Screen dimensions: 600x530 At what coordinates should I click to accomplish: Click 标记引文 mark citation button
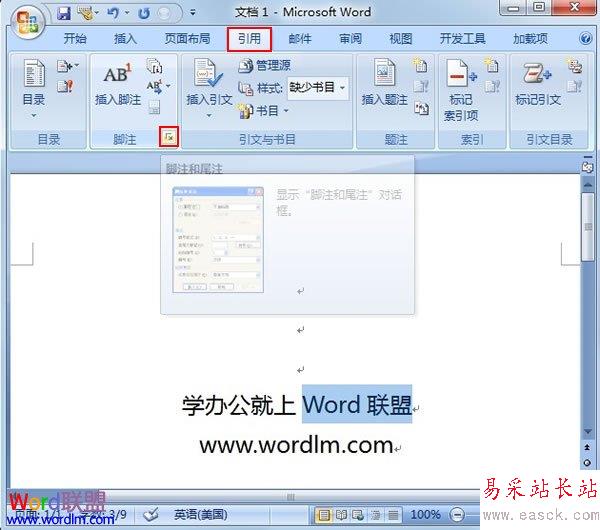pyautogui.click(x=538, y=83)
